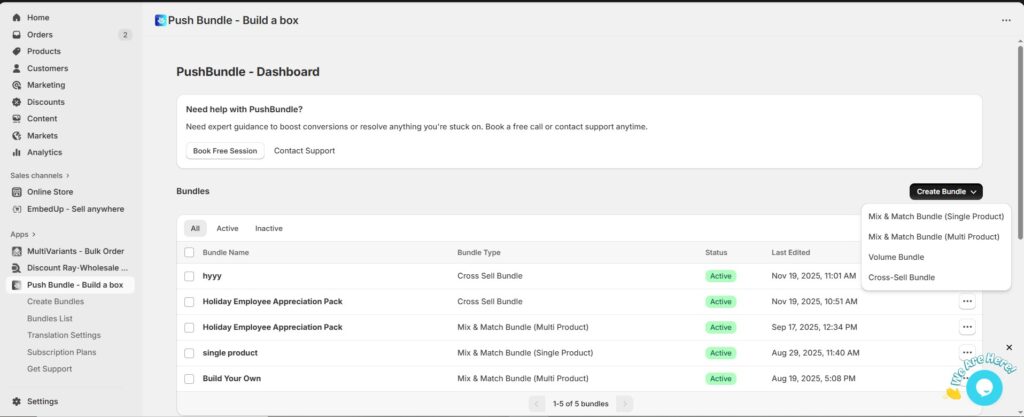This screenshot has width=1024, height=417.
Task: Check the box for hyyy bundle
Action: pos(189,276)
